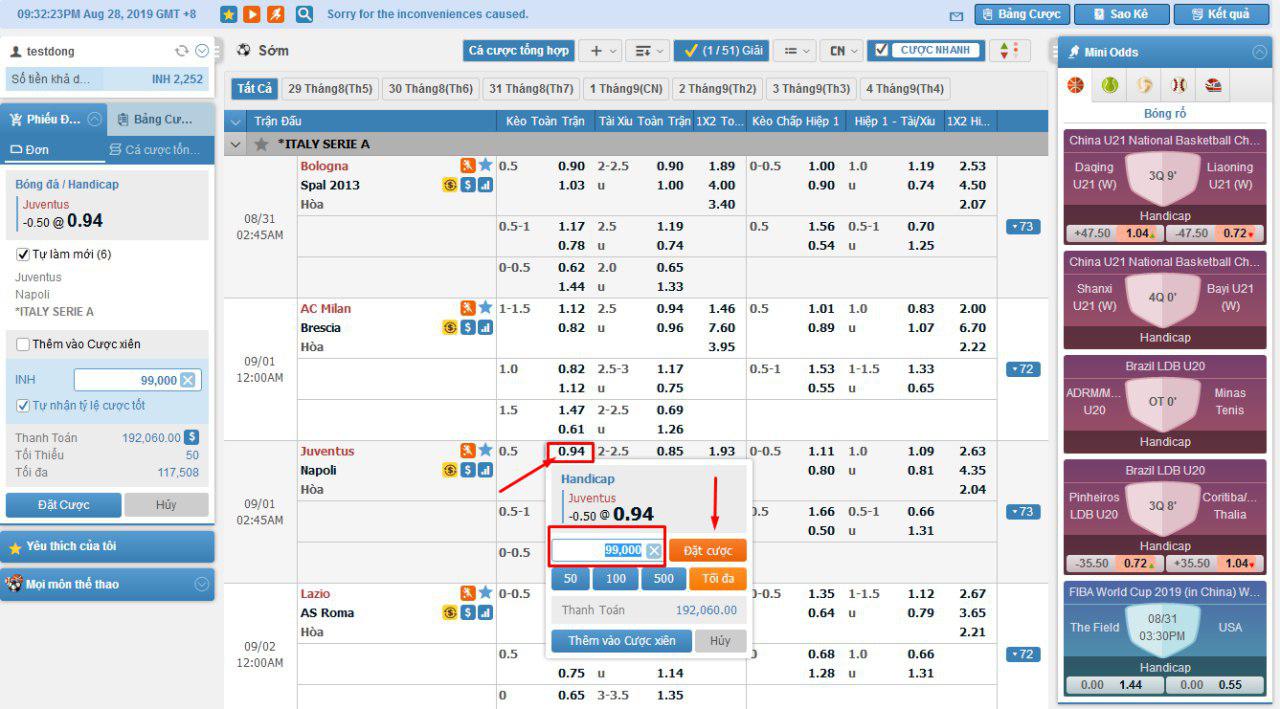Viewport: 1280px width, 709px height.
Task: Click the stake input field in Handicap popup
Action: (598, 550)
